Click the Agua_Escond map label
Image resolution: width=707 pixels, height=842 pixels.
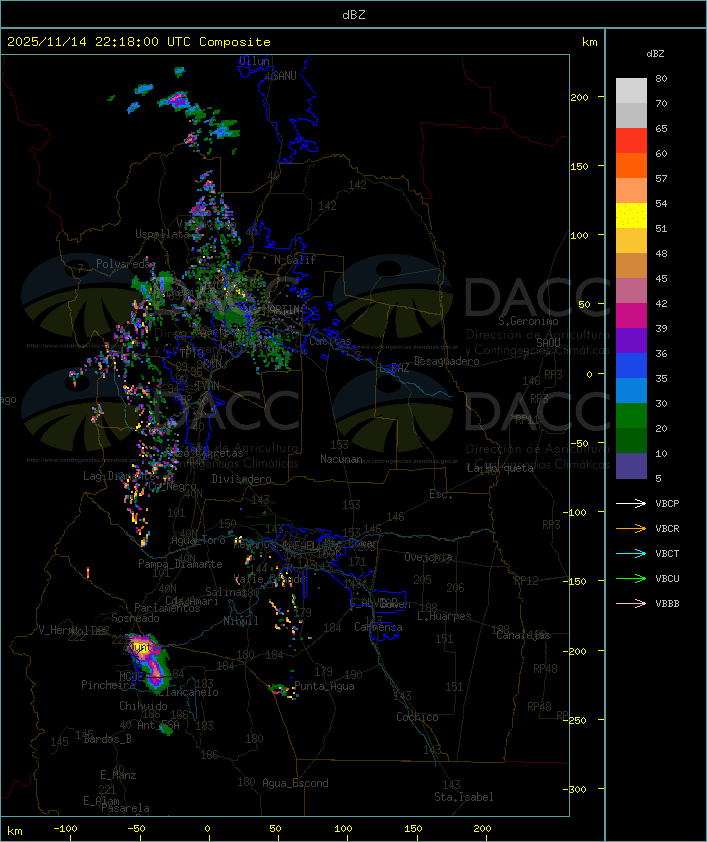click(295, 783)
